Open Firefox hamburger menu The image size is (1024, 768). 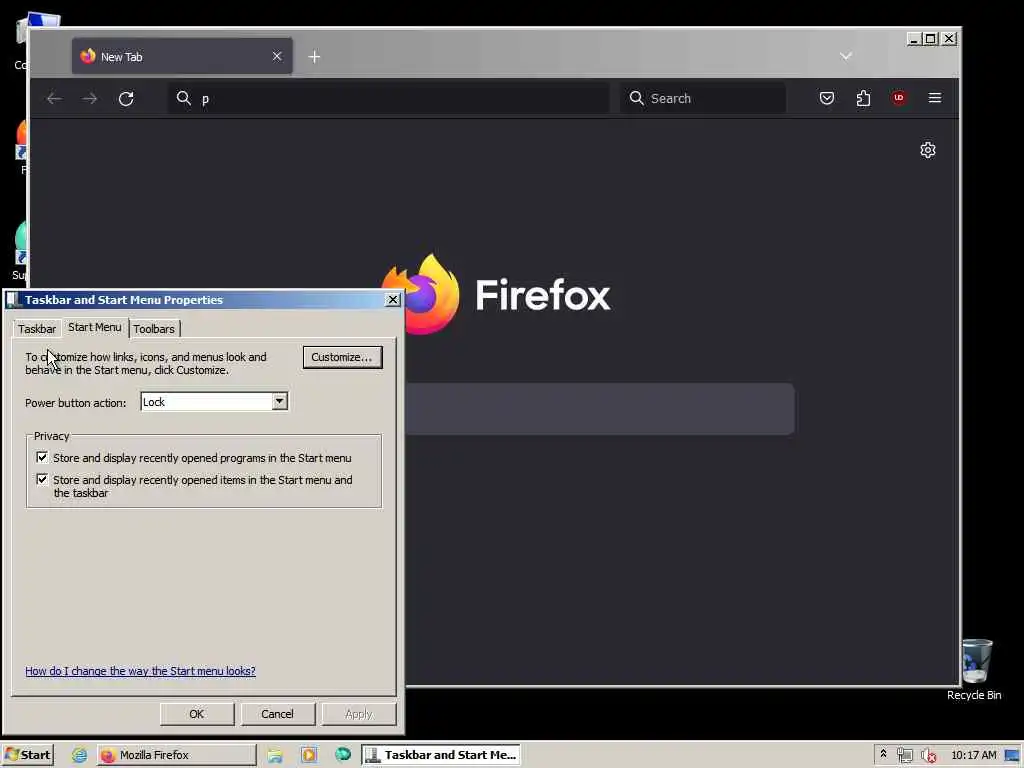935,98
